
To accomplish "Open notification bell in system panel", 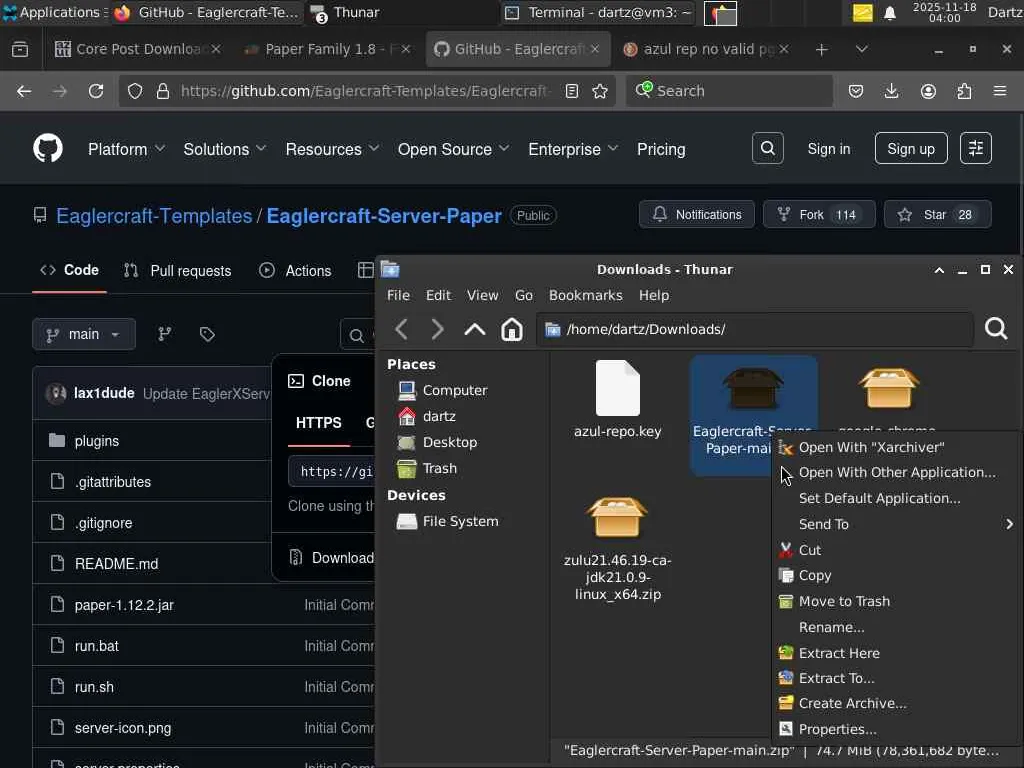I will coord(889,13).
